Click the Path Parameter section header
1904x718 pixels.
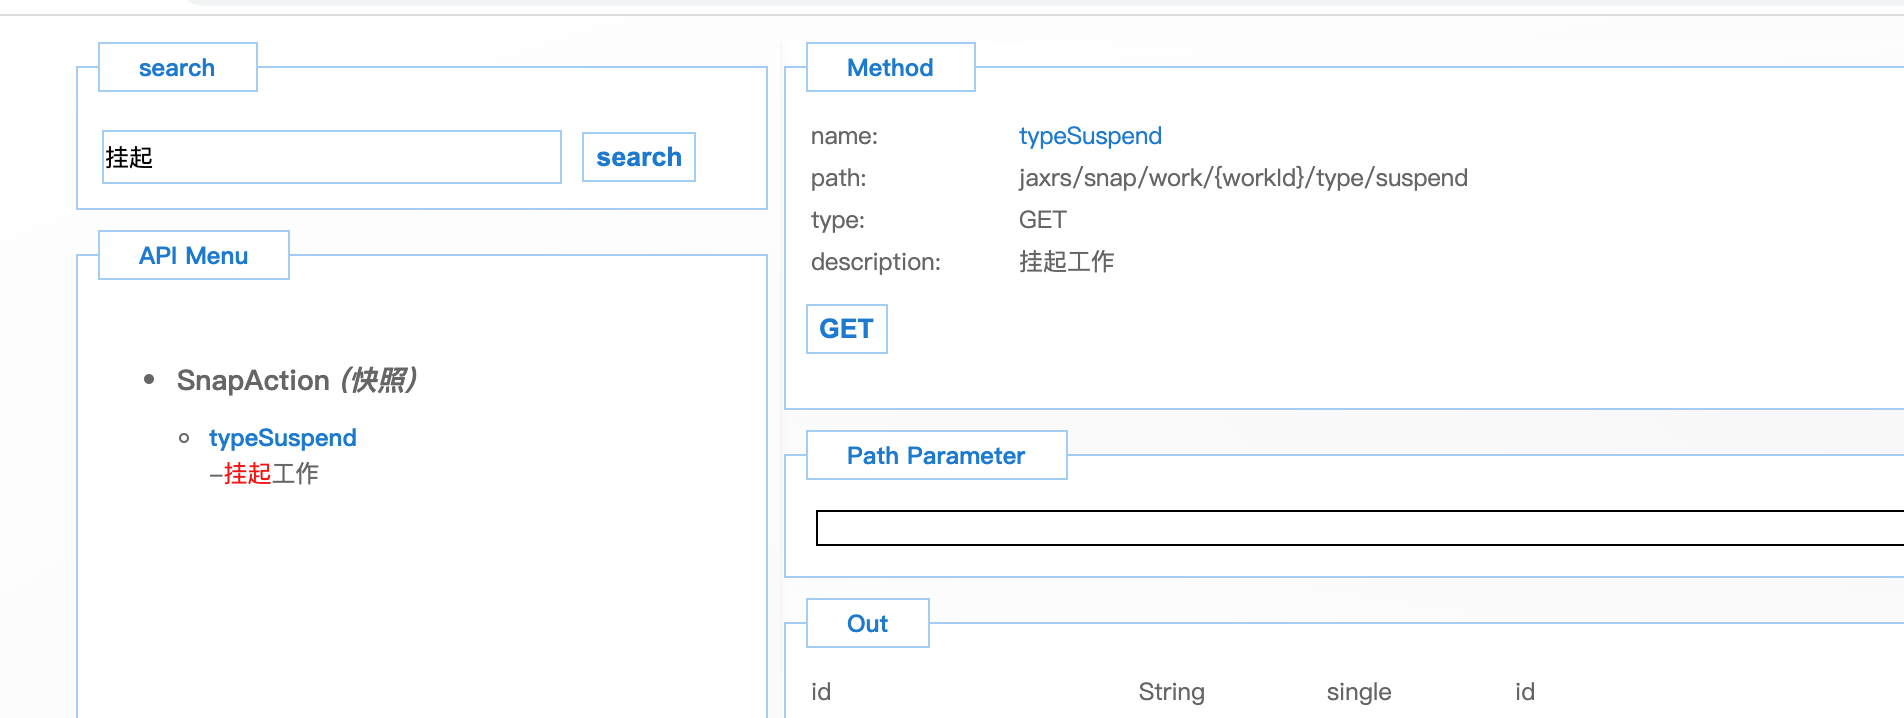[936, 456]
